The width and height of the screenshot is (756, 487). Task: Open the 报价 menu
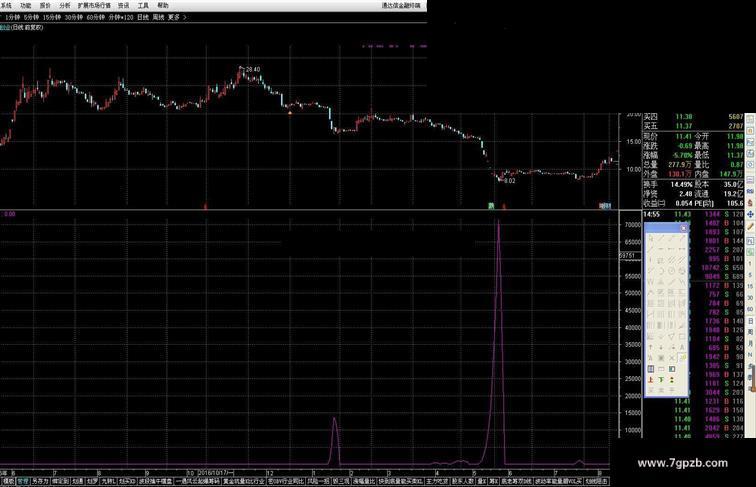(45, 5)
